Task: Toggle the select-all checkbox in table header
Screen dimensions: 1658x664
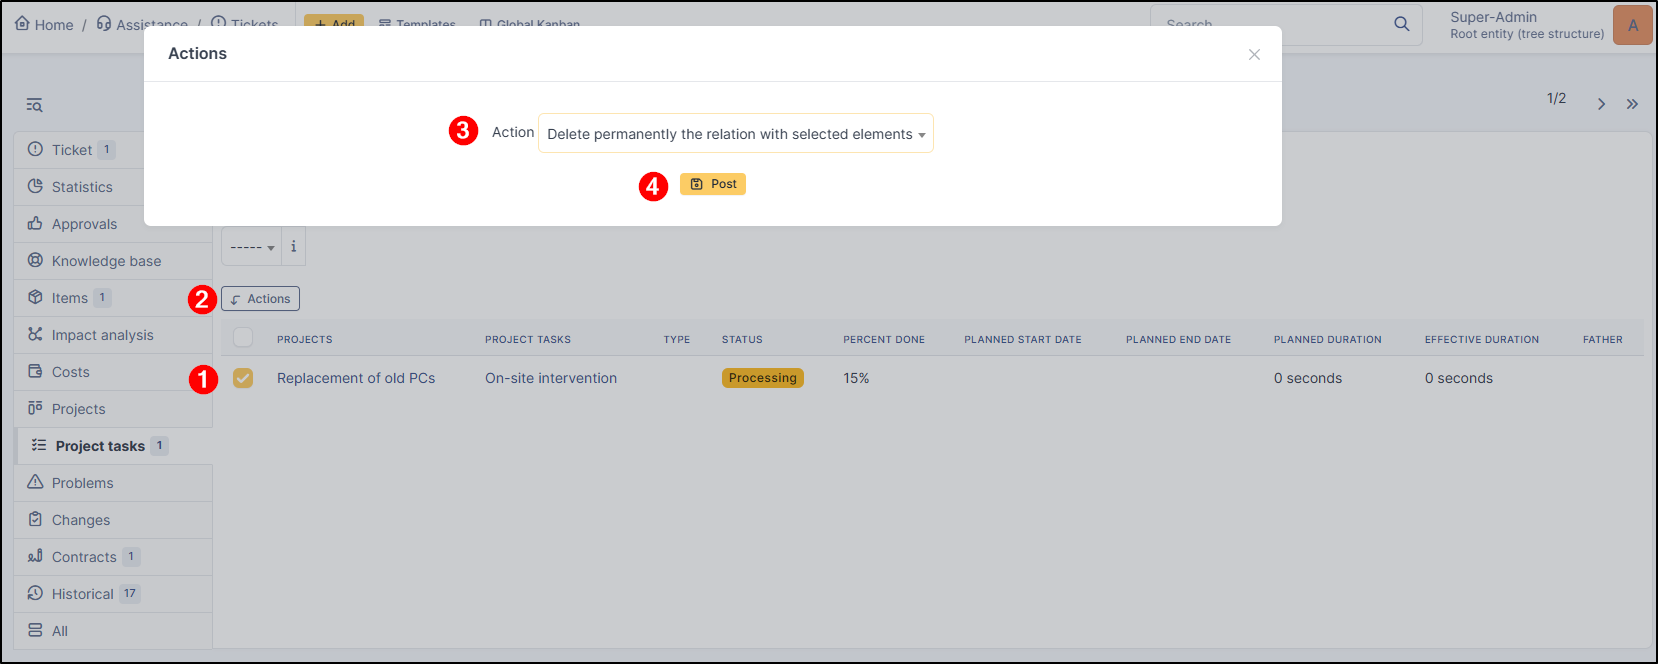Action: pyautogui.click(x=243, y=338)
